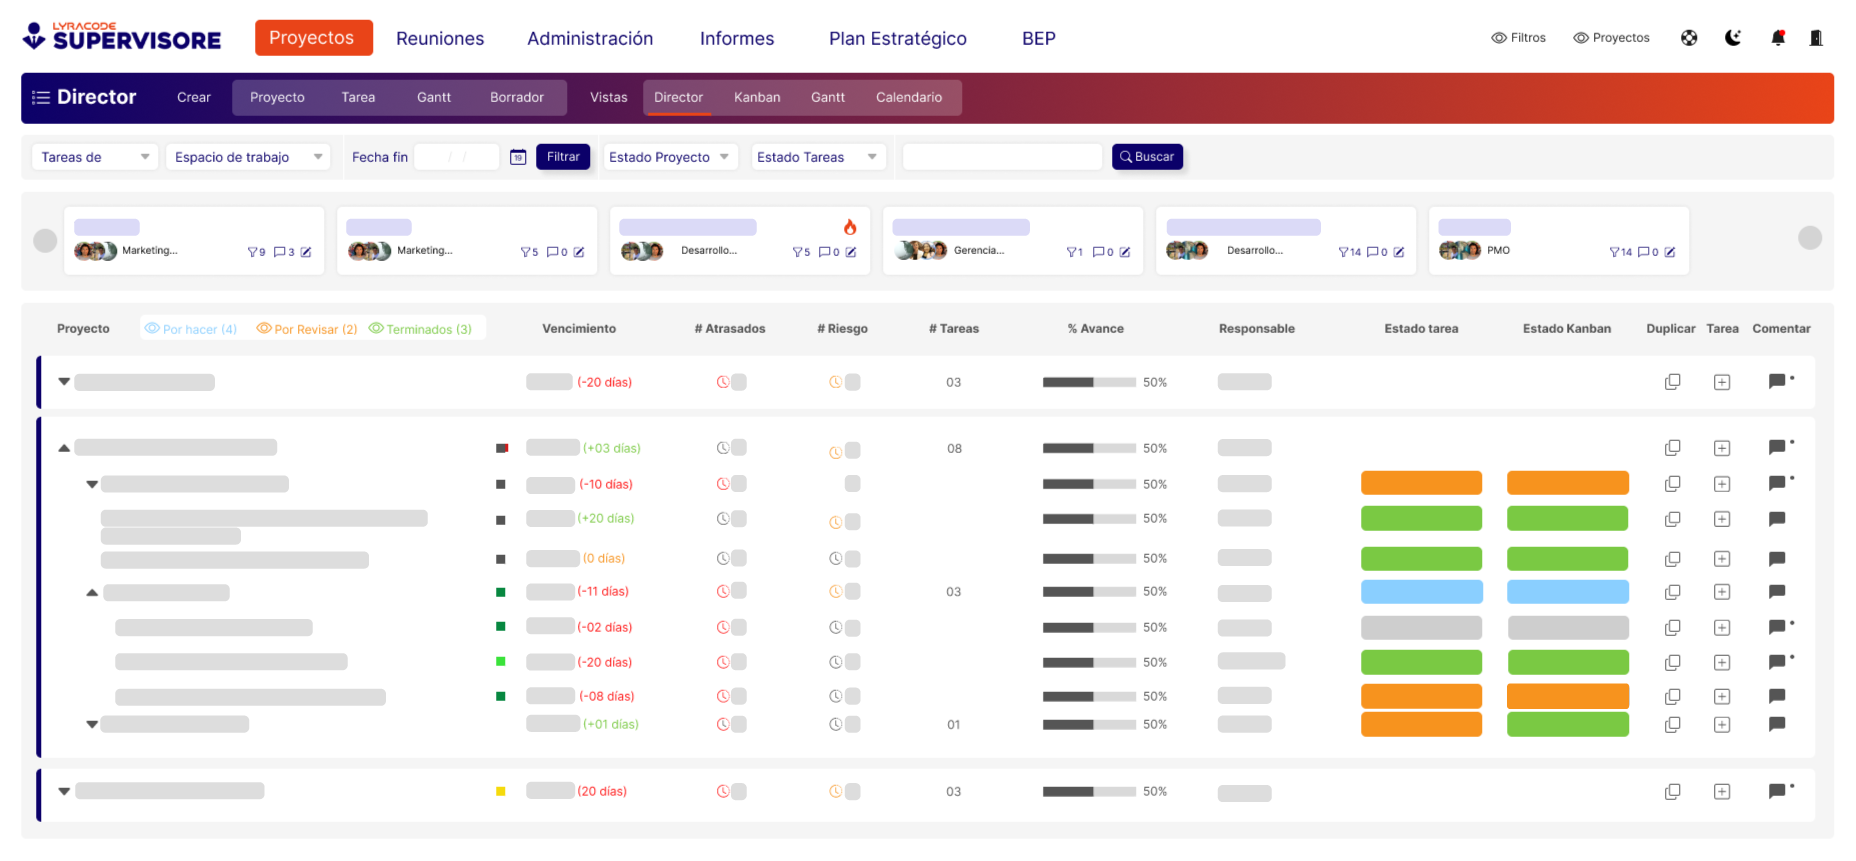Toggle the Por Revisar (2) visibility filter
Image resolution: width=1856 pixels, height=861 pixels.
[x=307, y=329]
